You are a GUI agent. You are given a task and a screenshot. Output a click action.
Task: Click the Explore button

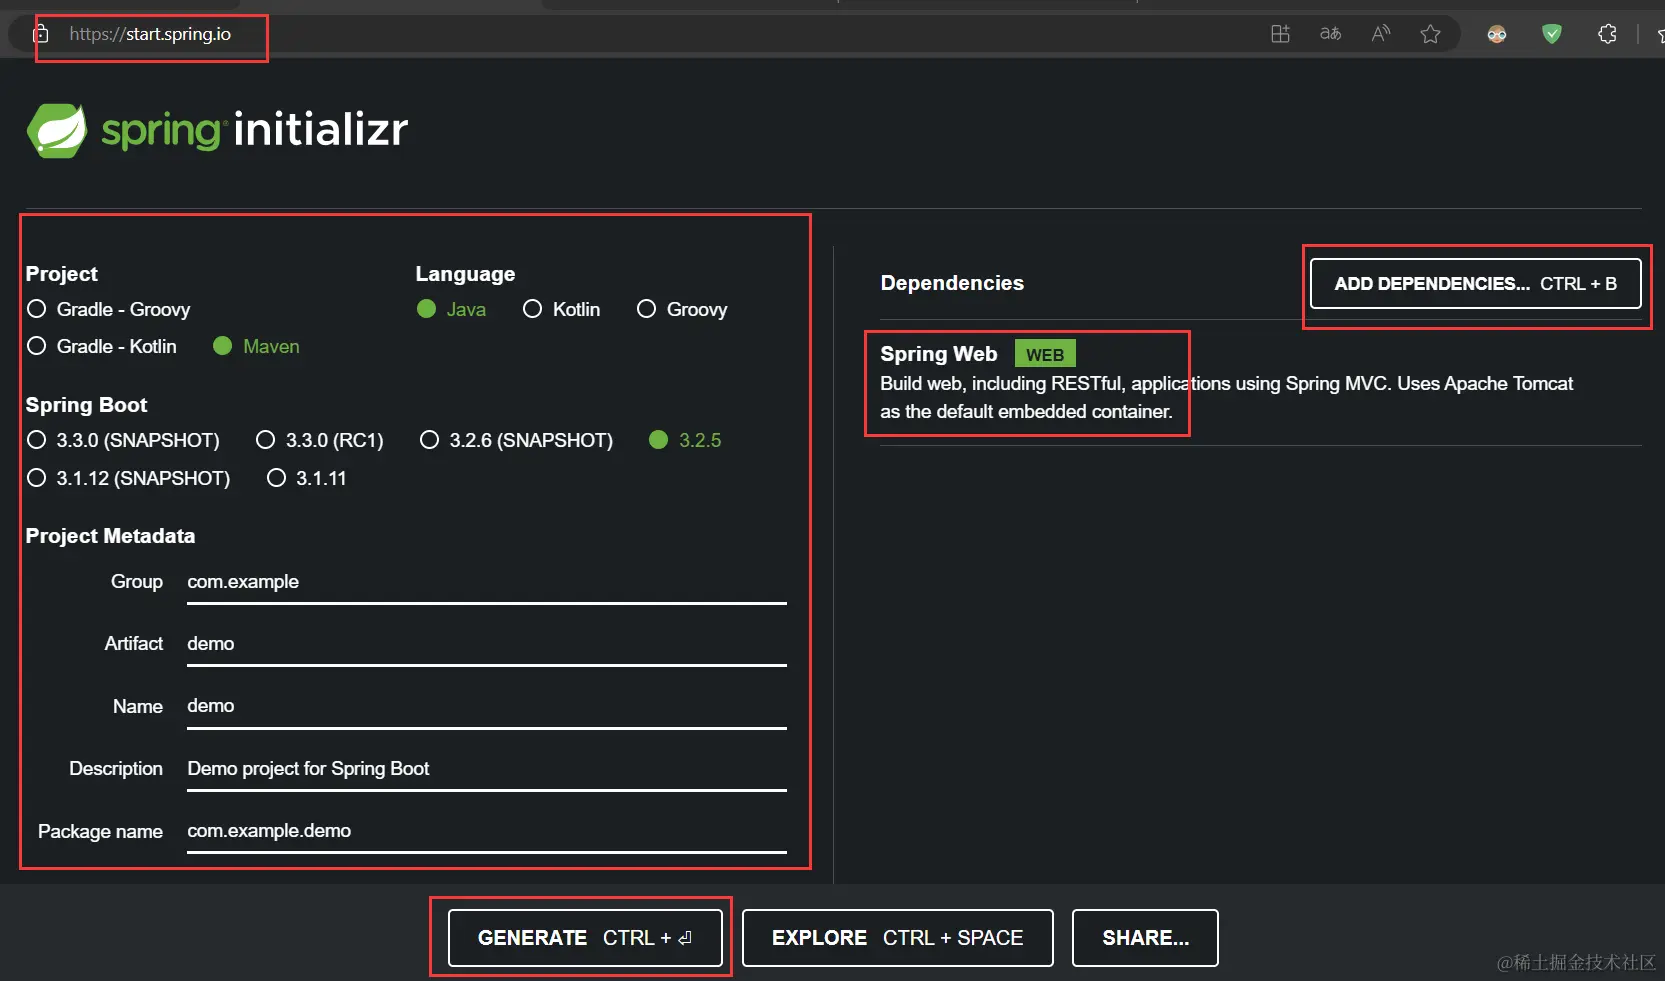[x=898, y=938]
